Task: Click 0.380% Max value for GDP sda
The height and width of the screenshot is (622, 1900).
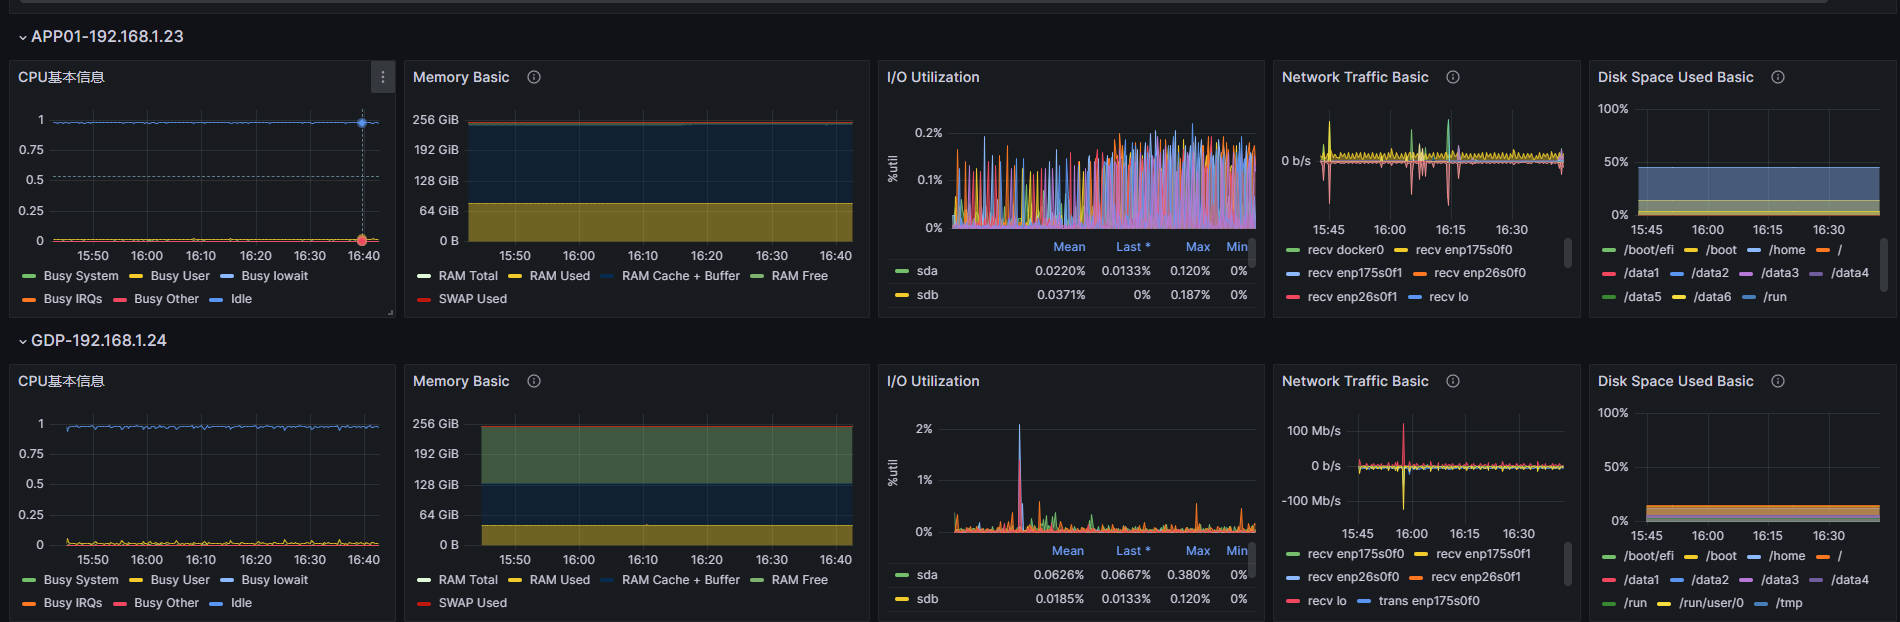Action: click(x=1190, y=575)
